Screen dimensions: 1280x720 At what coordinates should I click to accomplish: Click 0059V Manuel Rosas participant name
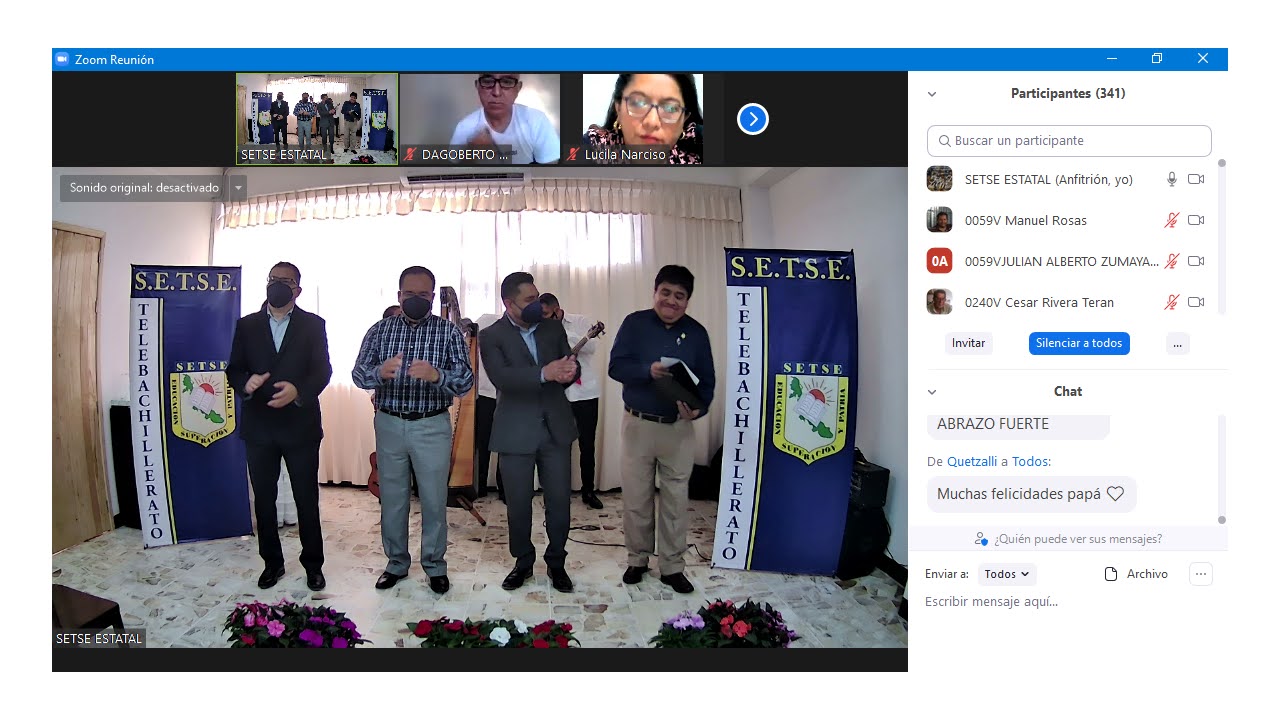(x=1025, y=221)
